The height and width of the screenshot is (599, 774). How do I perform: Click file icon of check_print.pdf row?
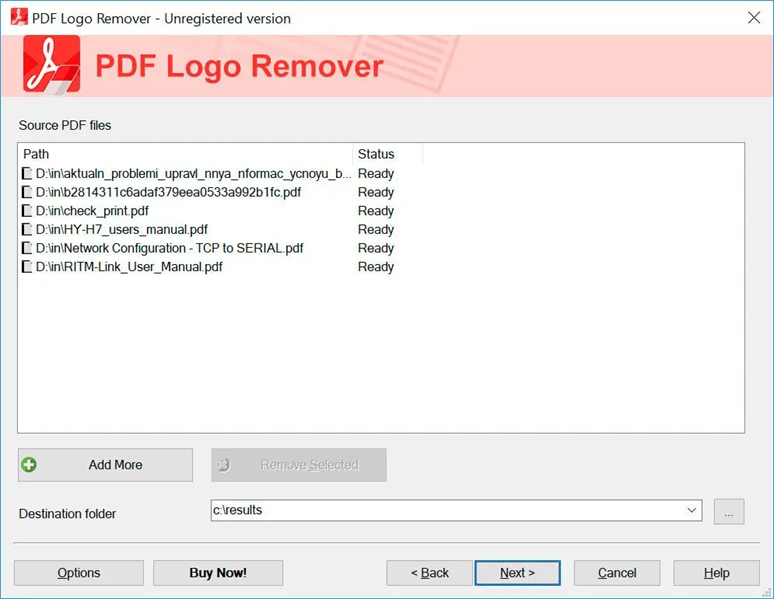27,211
